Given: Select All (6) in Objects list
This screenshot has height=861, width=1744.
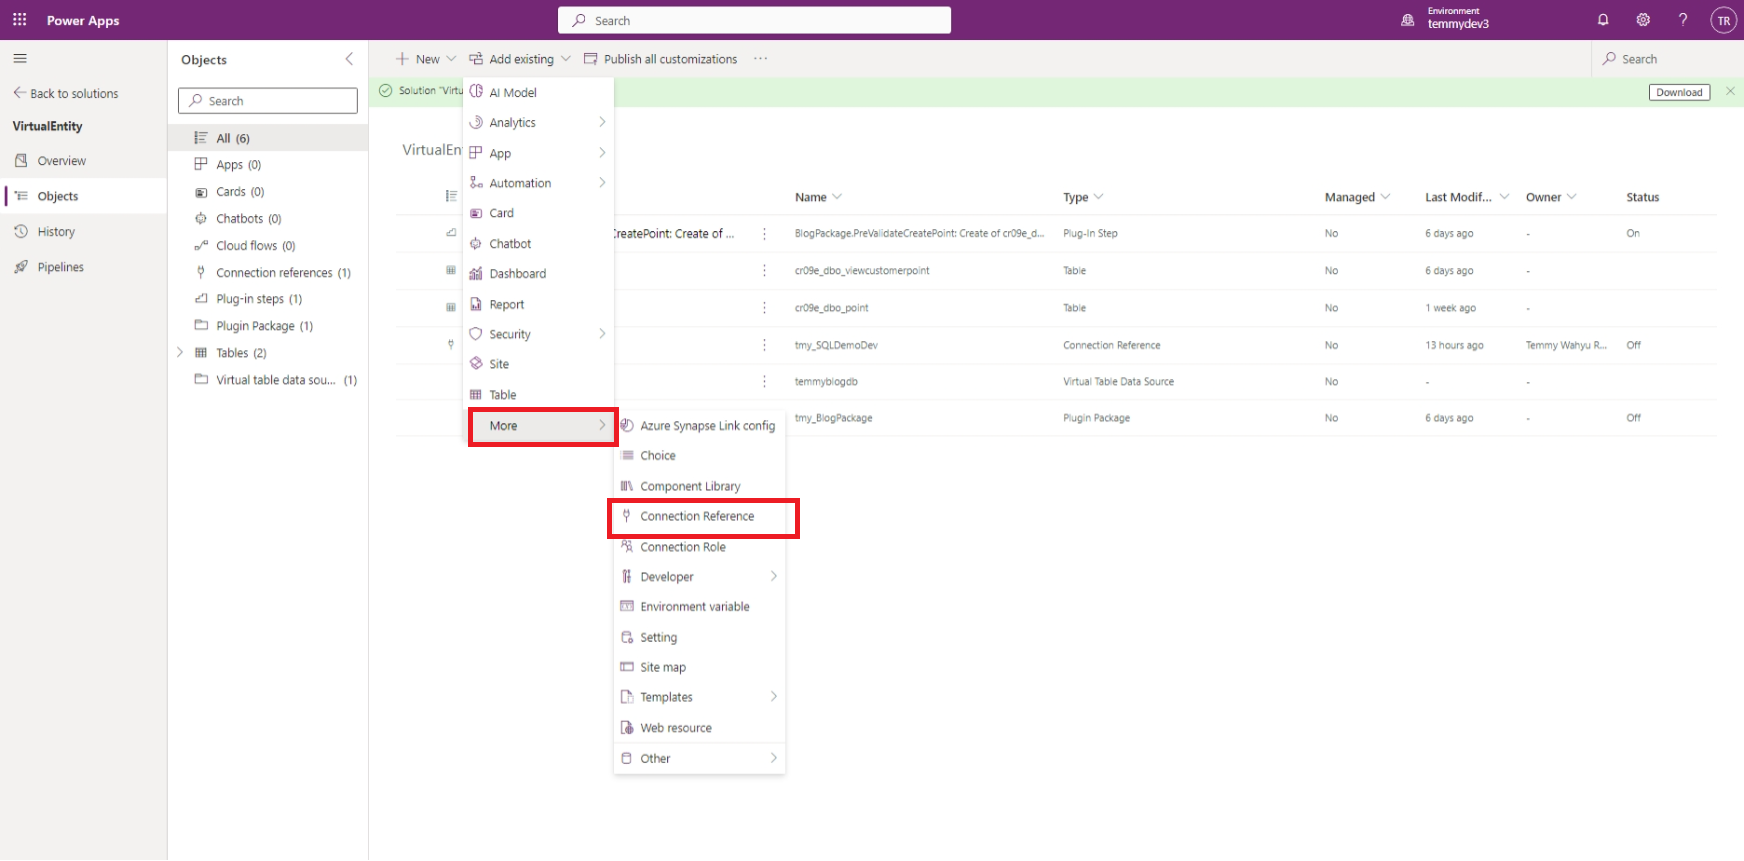Looking at the screenshot, I should (x=268, y=138).
